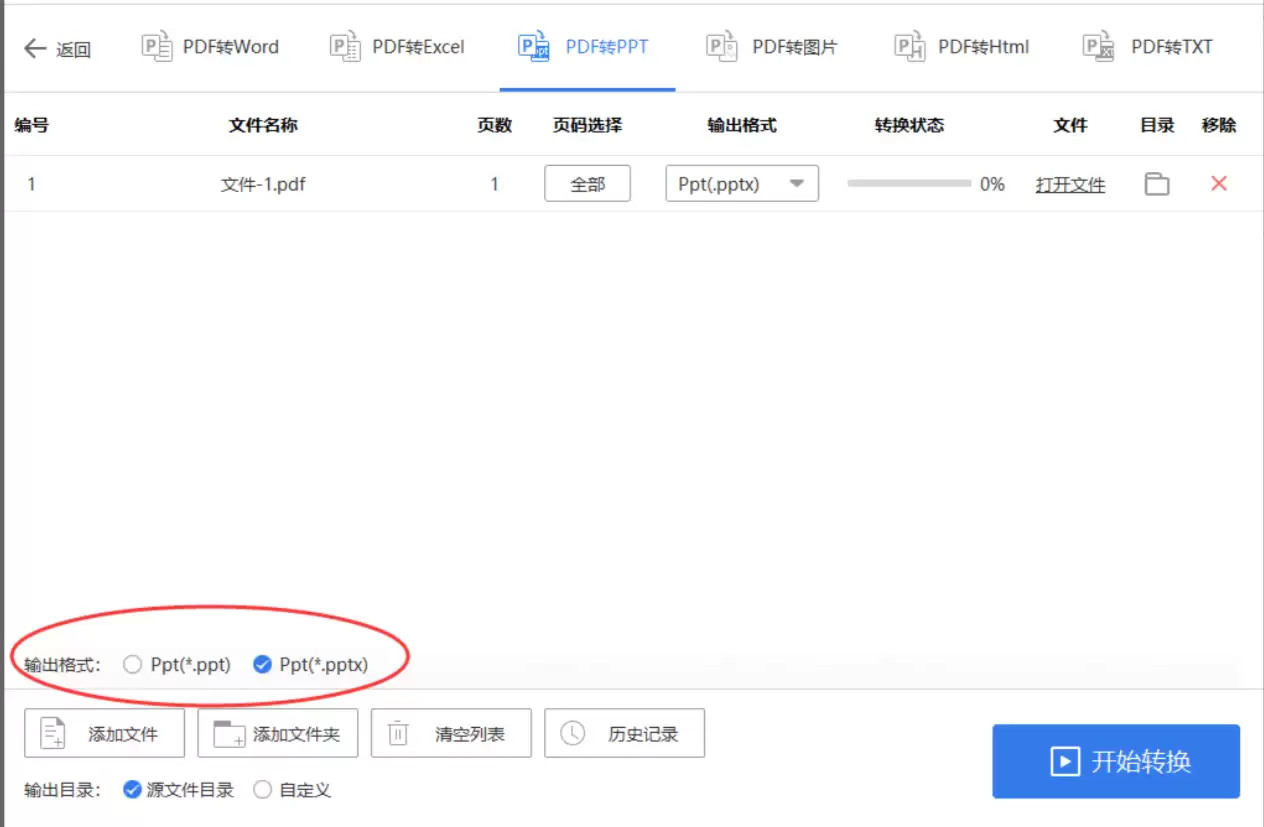Open the Ppt(.pptx) format dropdown
The height and width of the screenshot is (827, 1264).
click(796, 183)
